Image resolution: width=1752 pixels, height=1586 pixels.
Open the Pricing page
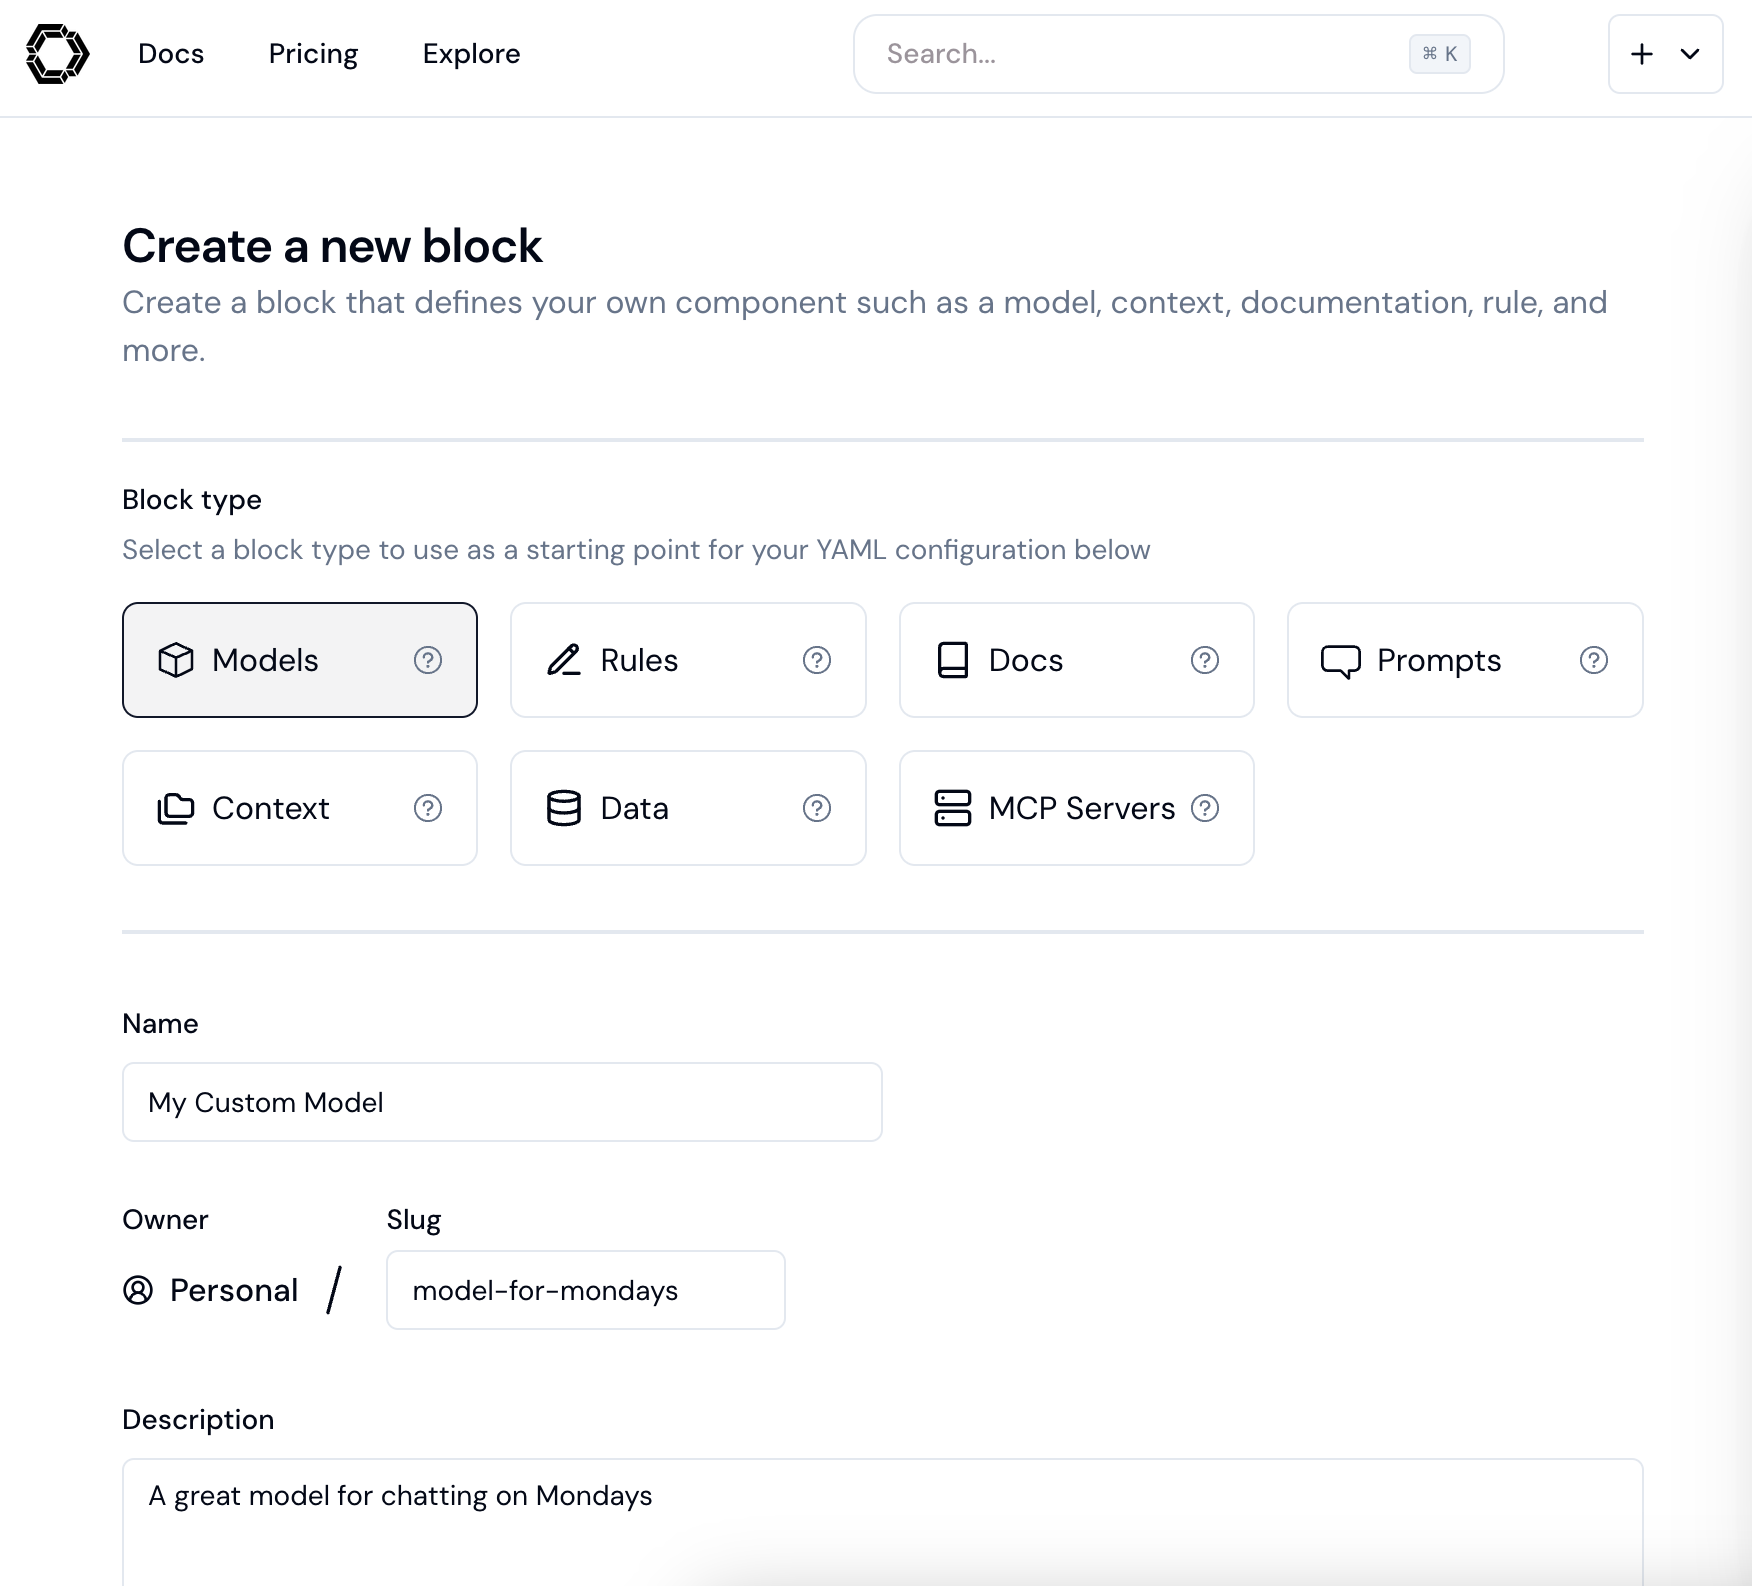[x=313, y=54]
